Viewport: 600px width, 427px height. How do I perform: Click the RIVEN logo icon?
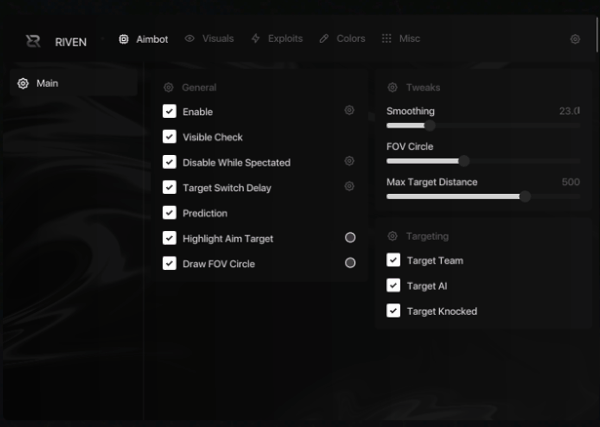click(33, 41)
